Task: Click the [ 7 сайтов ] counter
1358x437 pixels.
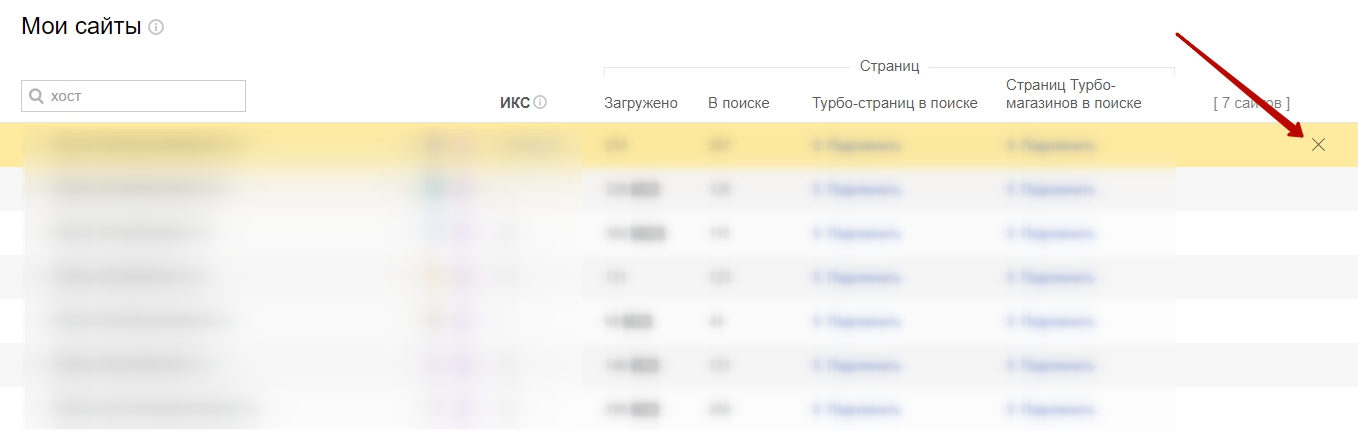Action: (1251, 103)
